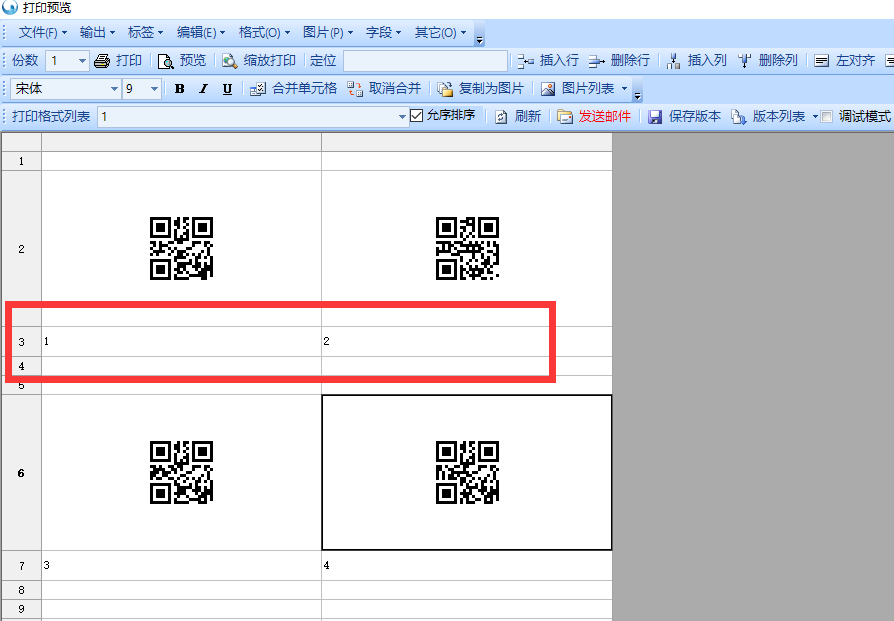Open print preview with magnifier icon
Screen dimensions: 894x621
tap(166, 61)
